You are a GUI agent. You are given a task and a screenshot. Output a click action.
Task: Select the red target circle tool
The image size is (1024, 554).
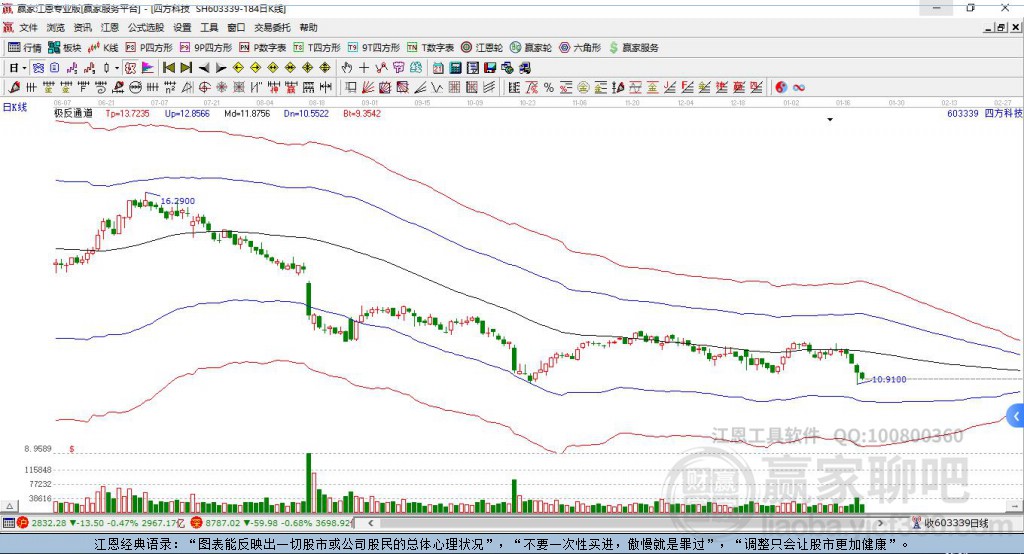pyautogui.click(x=204, y=88)
